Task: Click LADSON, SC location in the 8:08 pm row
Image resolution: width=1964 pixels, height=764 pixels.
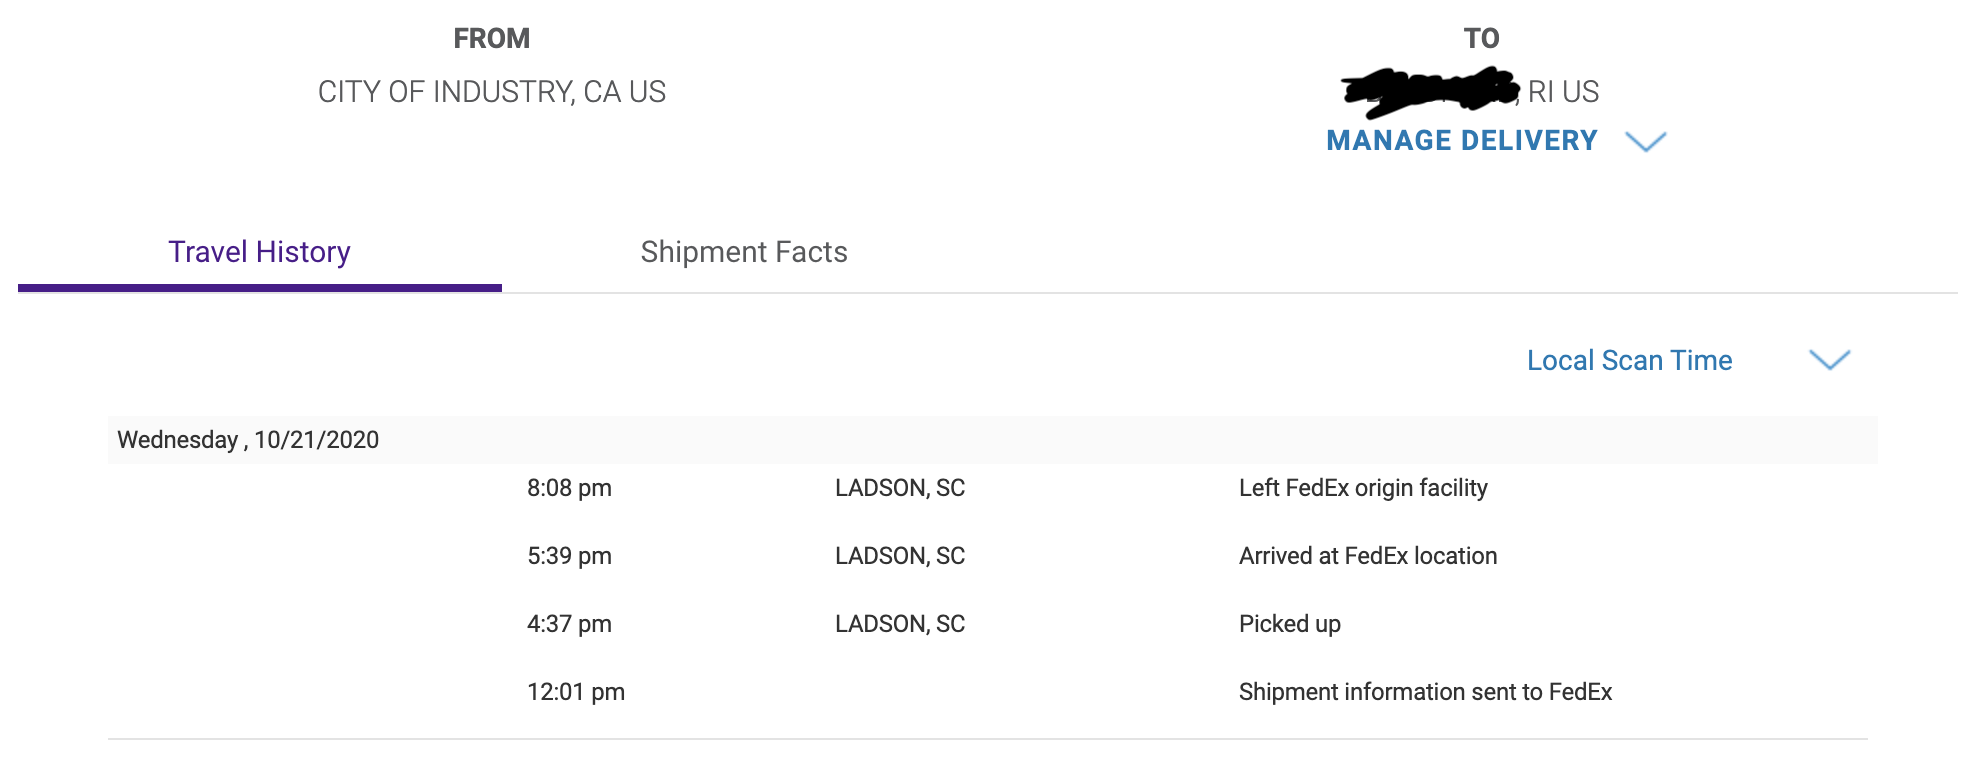Action: 900,488
